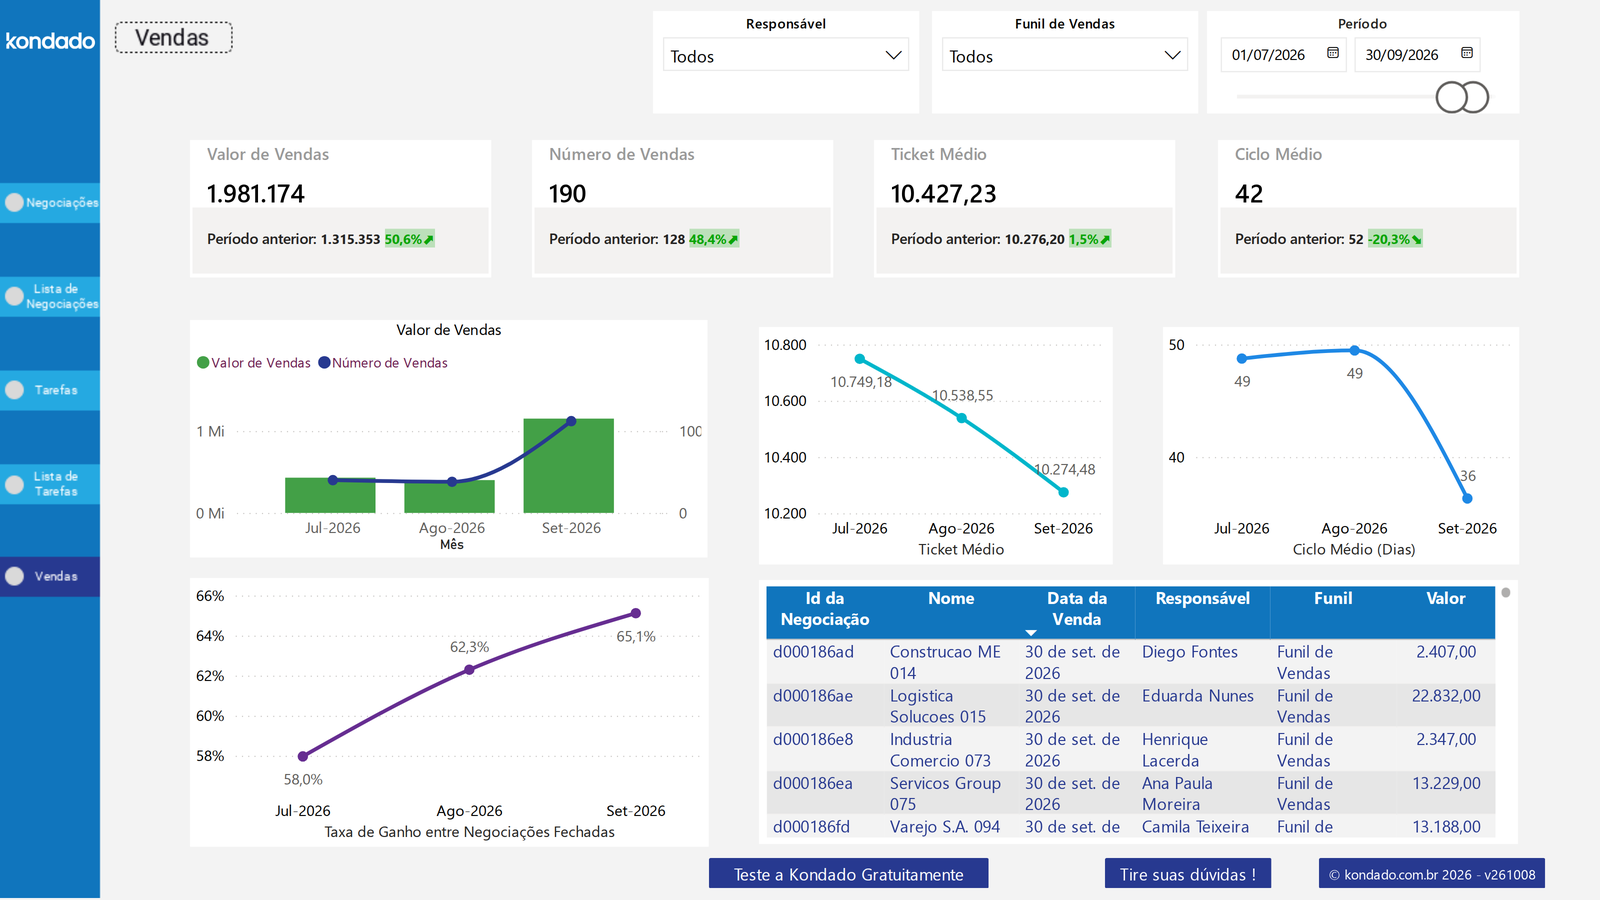Click the 50,6% change indicator on Valor de Vendas
This screenshot has height=900, width=1600.
[x=409, y=239]
